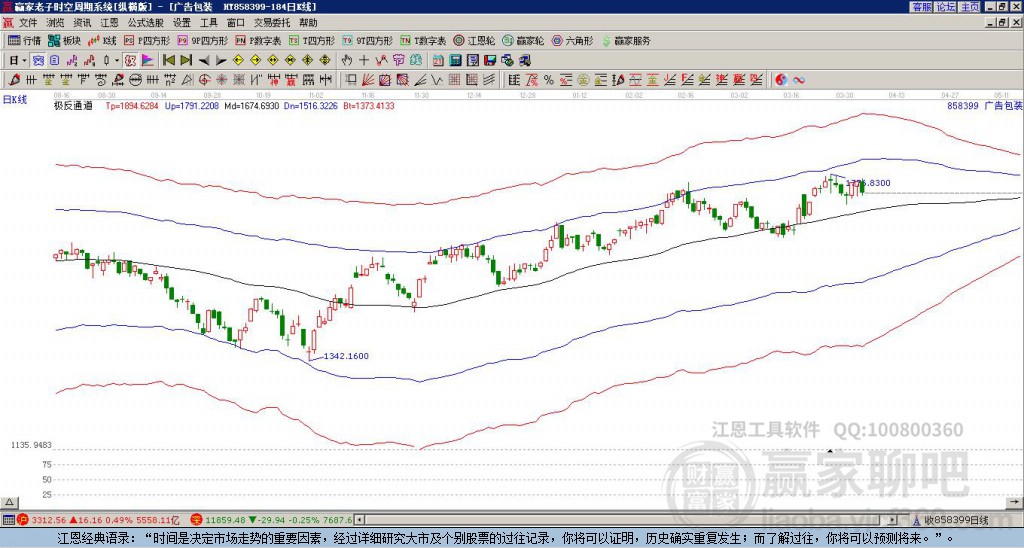Click the yin-yang taiji icon
1024x548 pixels.
click(x=781, y=80)
